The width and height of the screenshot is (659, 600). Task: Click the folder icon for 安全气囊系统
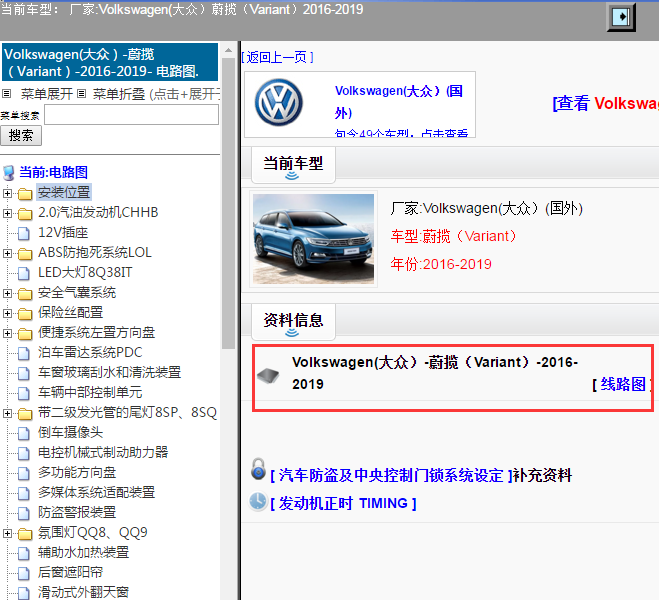tap(25, 294)
